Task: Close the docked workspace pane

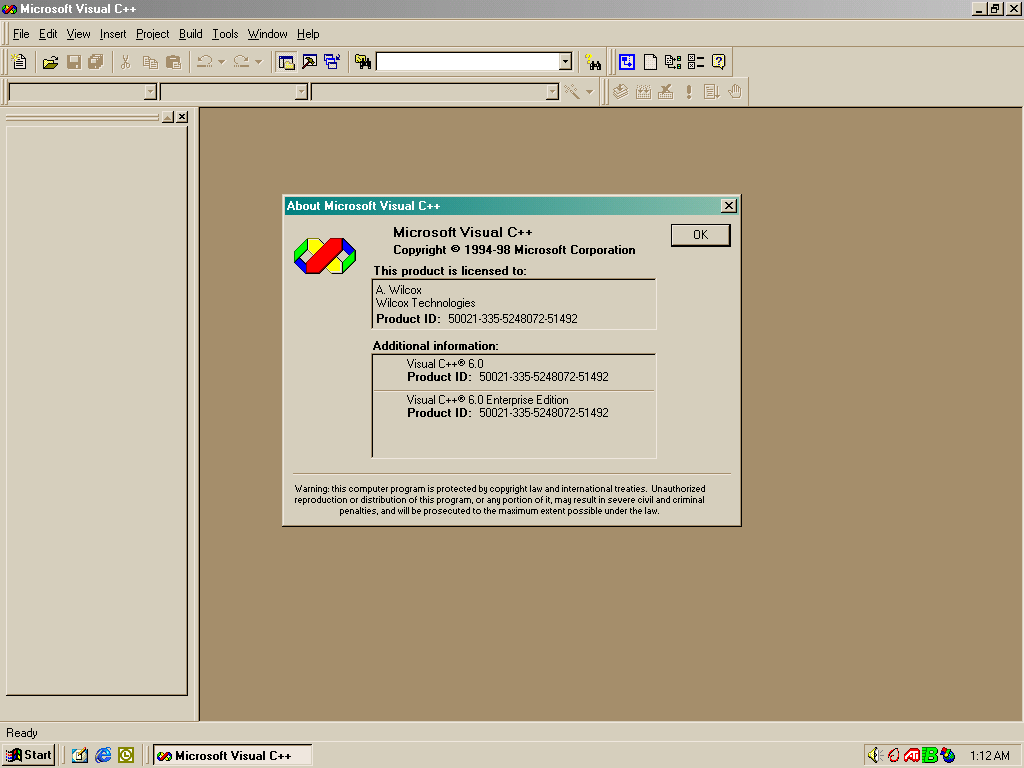Action: (182, 117)
